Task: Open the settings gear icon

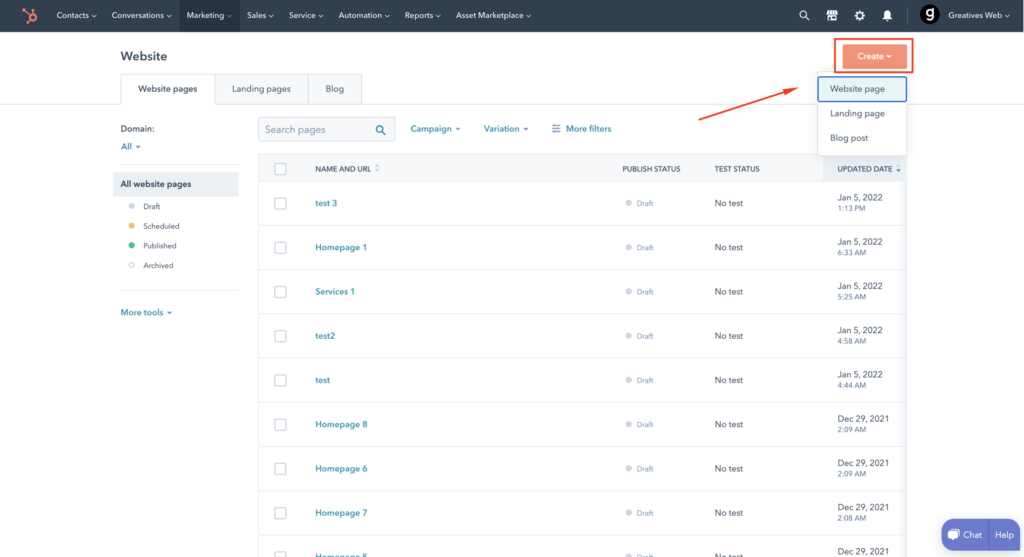Action: [859, 15]
